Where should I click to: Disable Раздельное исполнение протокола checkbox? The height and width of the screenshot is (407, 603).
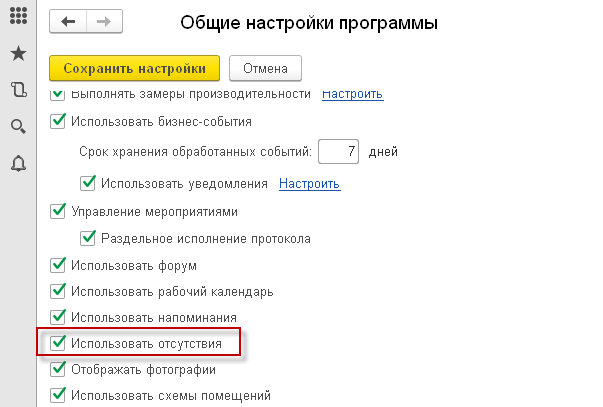pyautogui.click(x=87, y=239)
